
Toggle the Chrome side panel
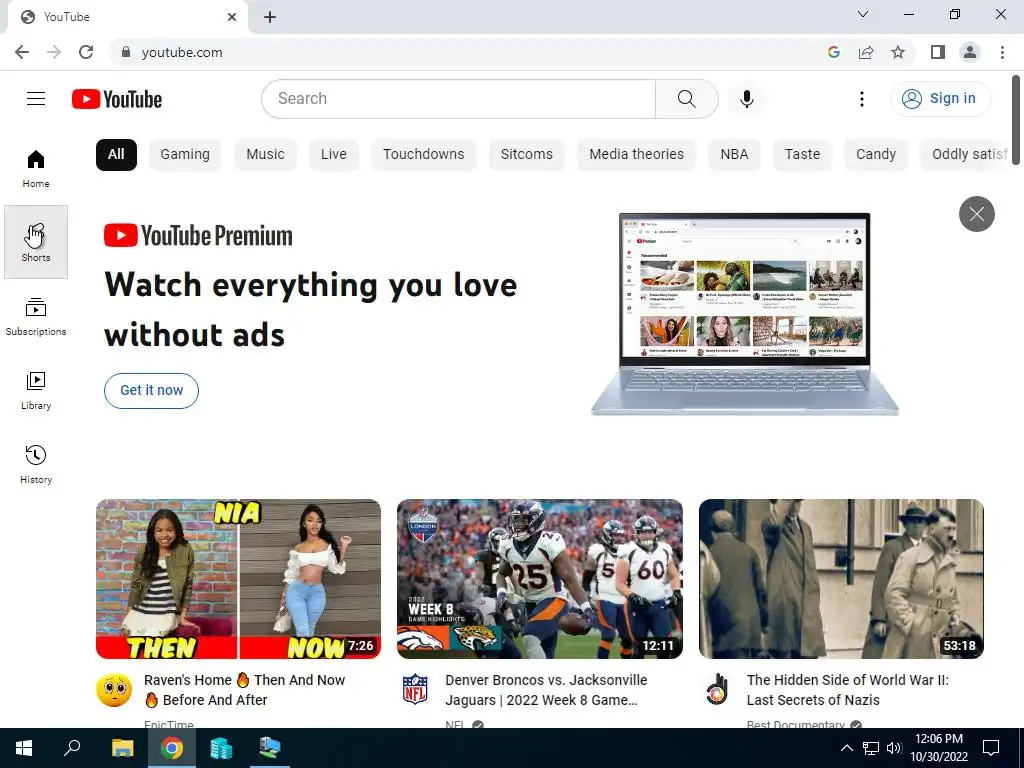[938, 52]
